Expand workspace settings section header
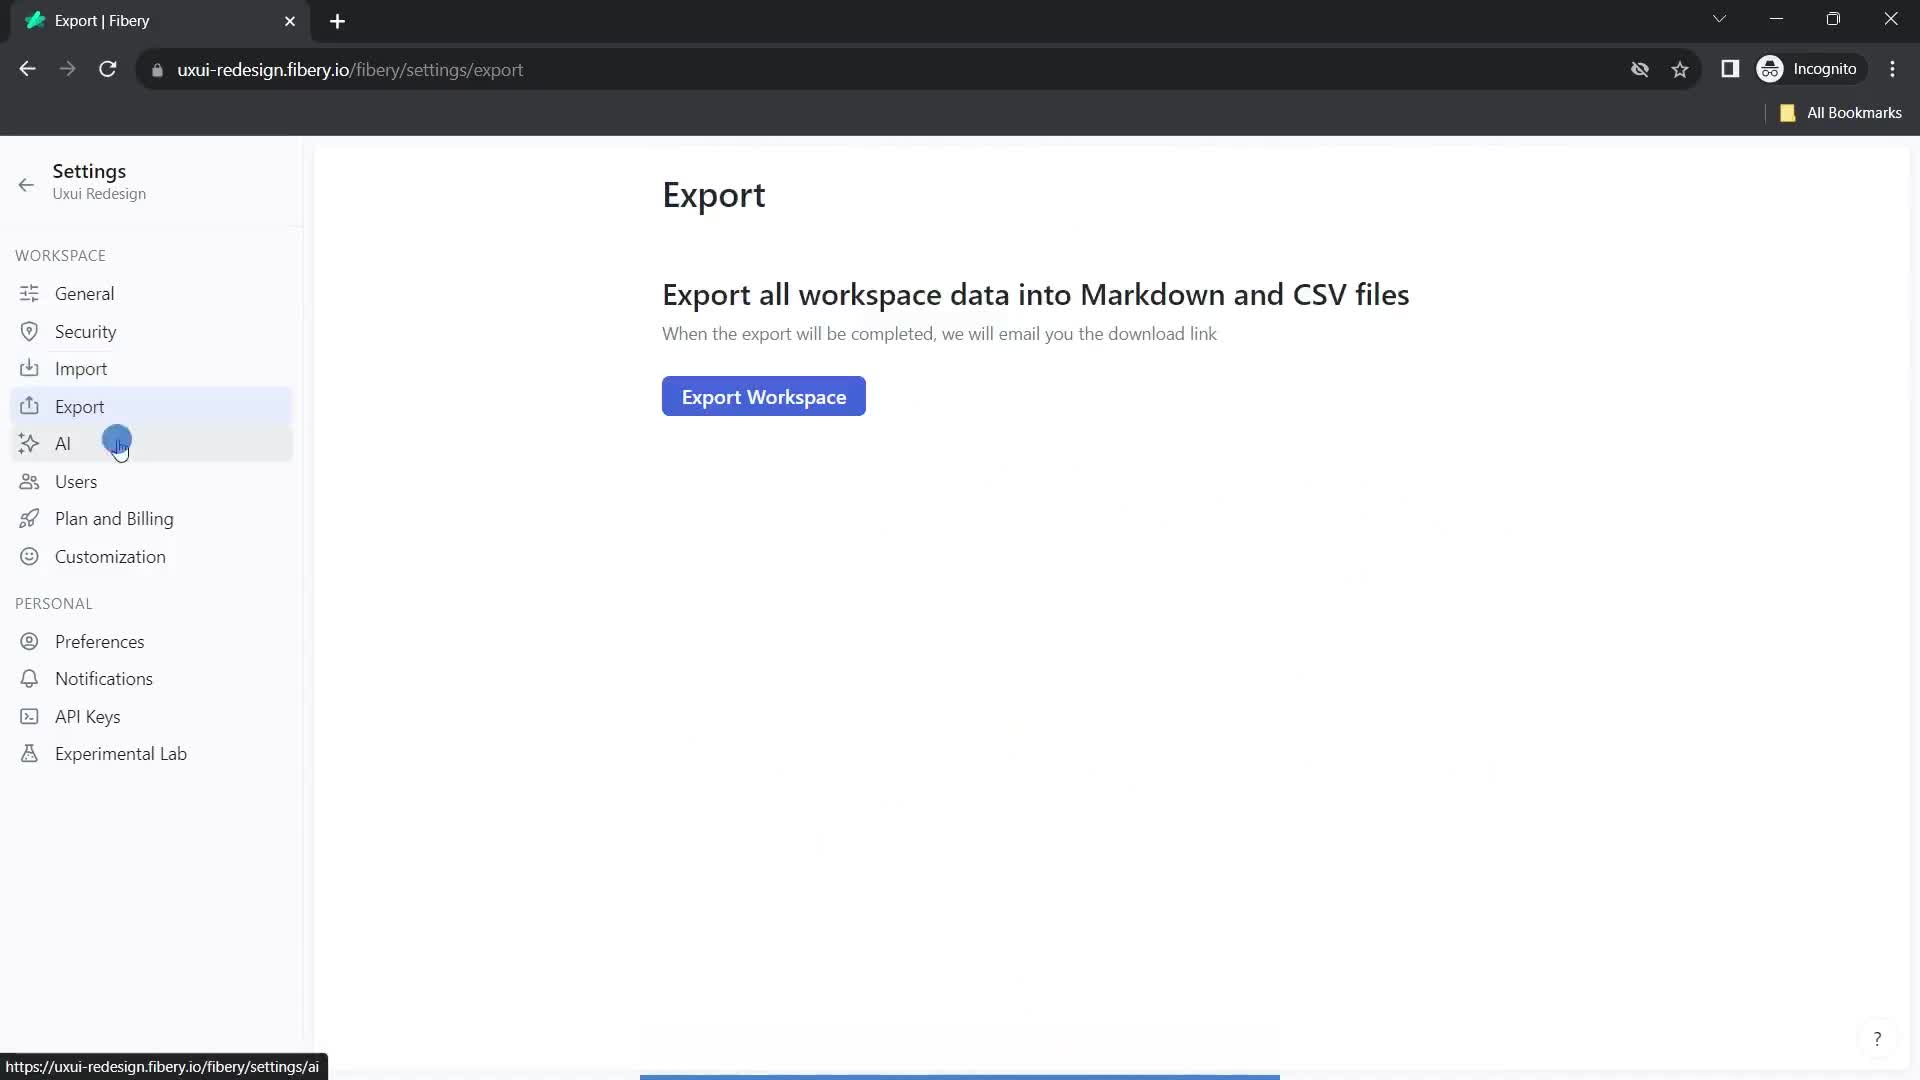 pyautogui.click(x=59, y=255)
